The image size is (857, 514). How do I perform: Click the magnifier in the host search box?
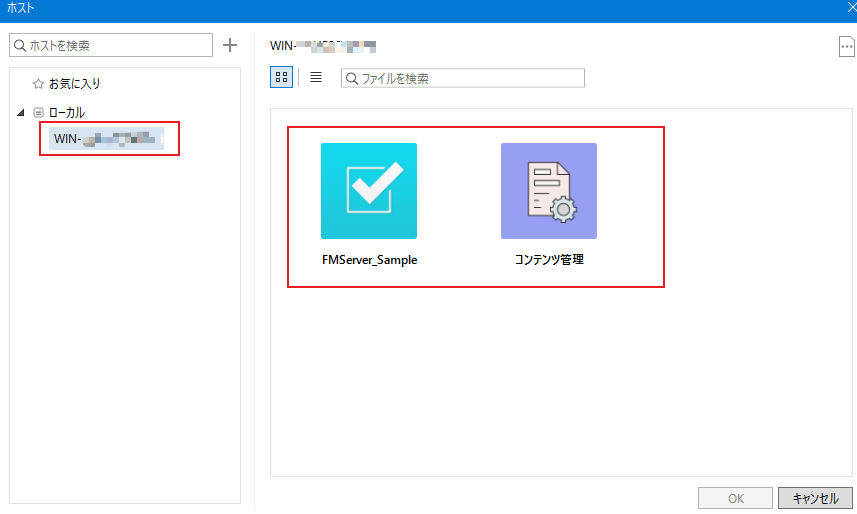[x=20, y=45]
